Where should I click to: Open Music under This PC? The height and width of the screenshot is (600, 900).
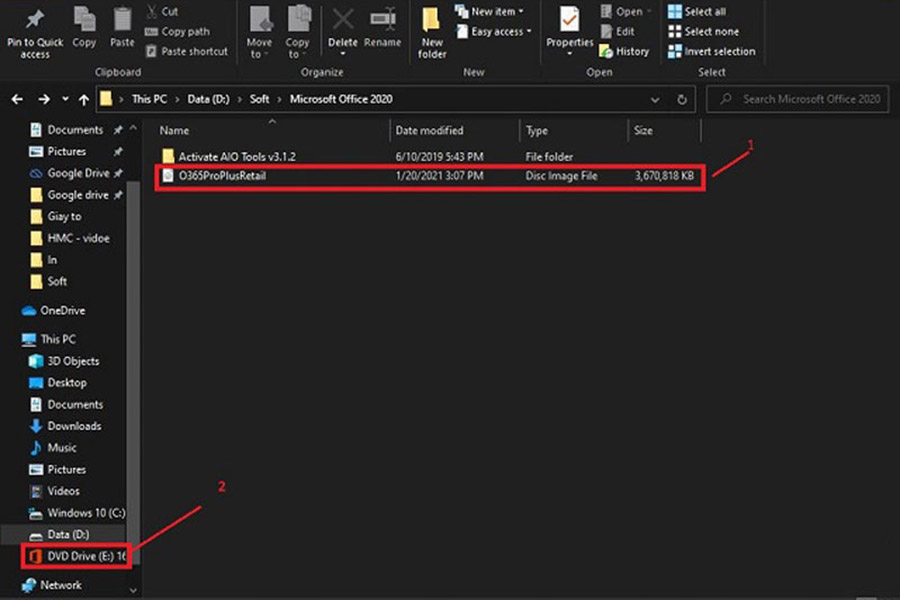(53, 448)
